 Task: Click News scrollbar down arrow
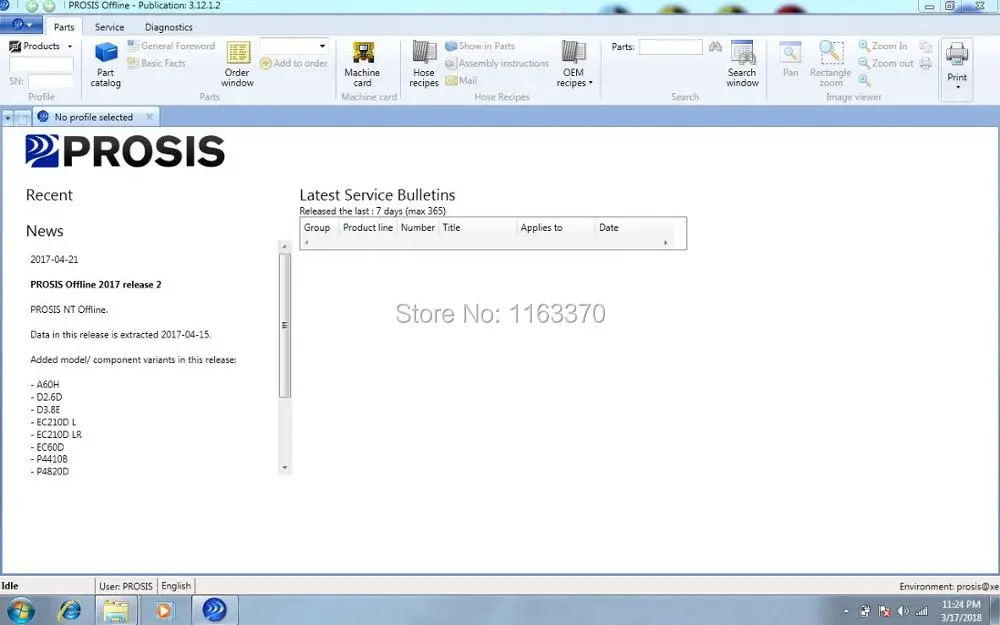click(285, 467)
